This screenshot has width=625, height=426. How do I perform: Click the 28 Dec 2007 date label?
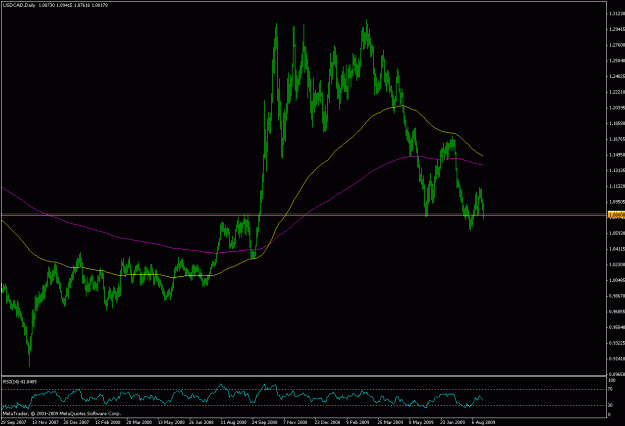tap(77, 422)
